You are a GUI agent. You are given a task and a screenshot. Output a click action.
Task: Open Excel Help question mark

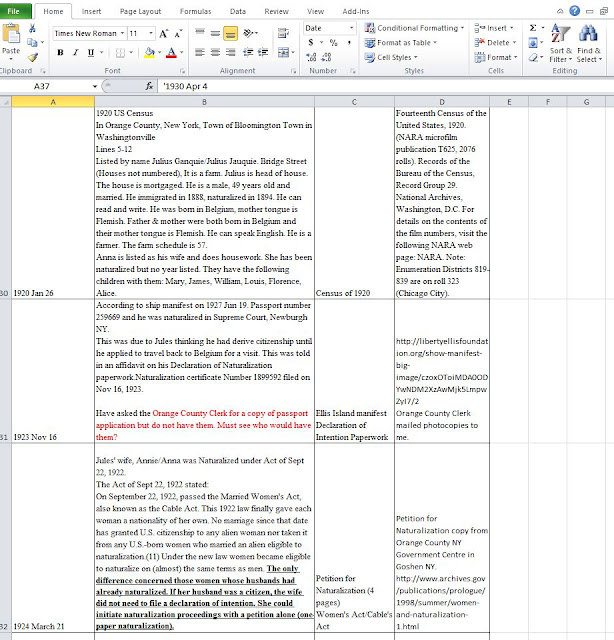[574, 11]
